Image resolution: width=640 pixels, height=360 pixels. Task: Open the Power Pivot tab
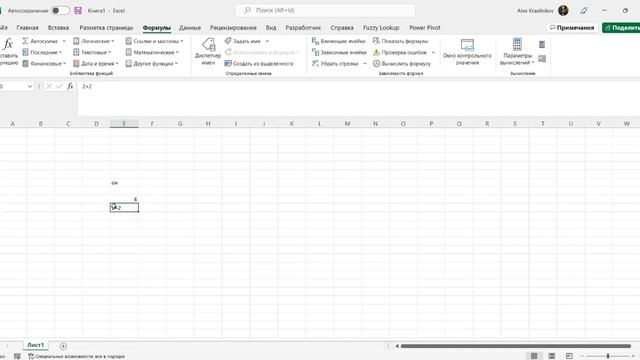coord(425,28)
